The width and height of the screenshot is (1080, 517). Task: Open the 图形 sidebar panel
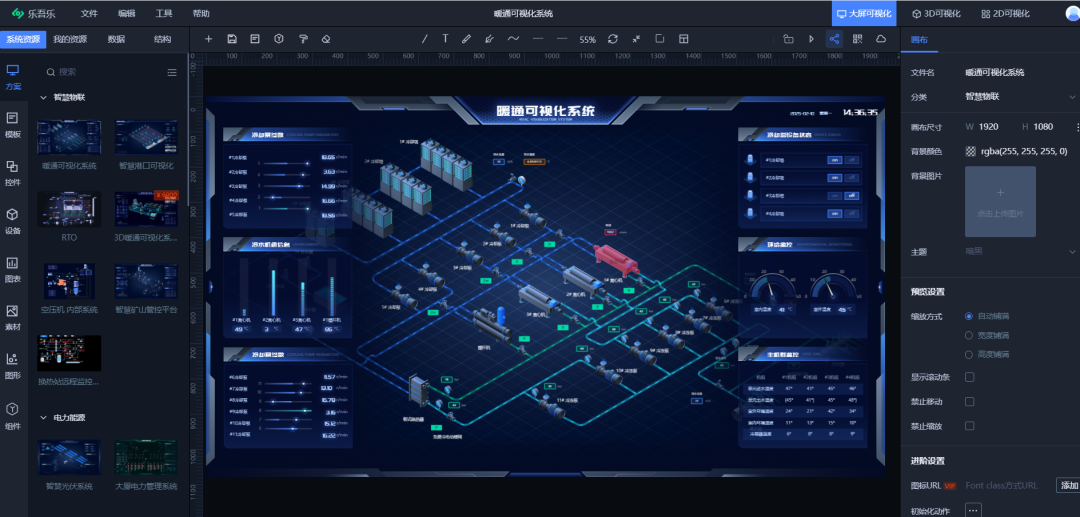pyautogui.click(x=13, y=366)
